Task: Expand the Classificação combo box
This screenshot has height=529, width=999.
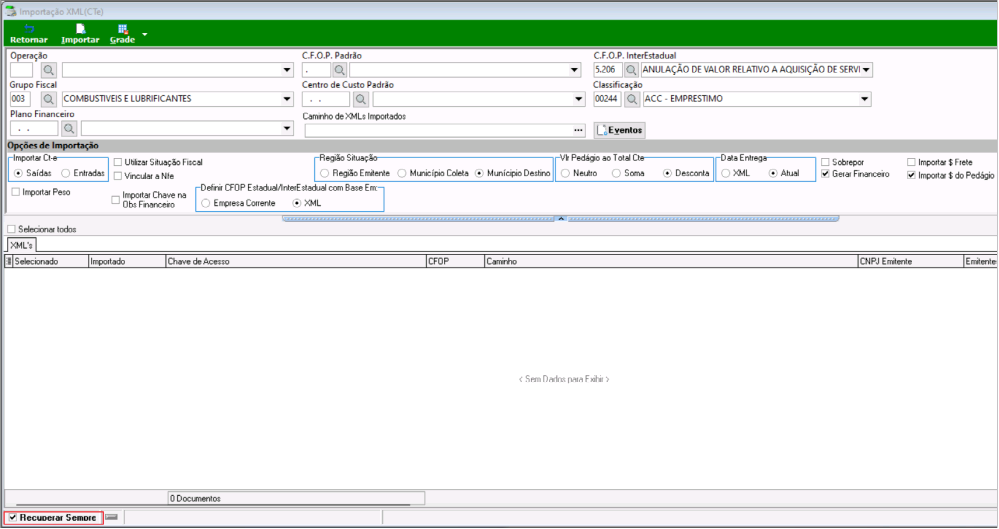Action: (865, 99)
